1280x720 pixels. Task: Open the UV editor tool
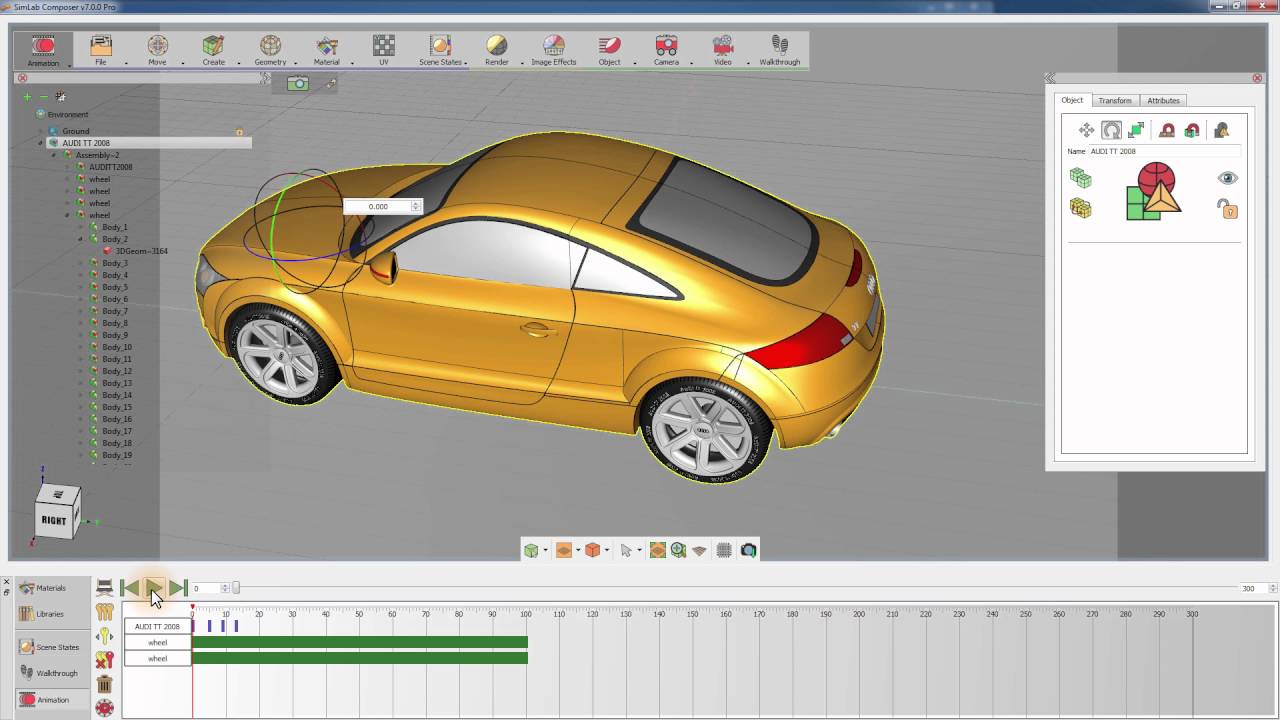pos(384,50)
